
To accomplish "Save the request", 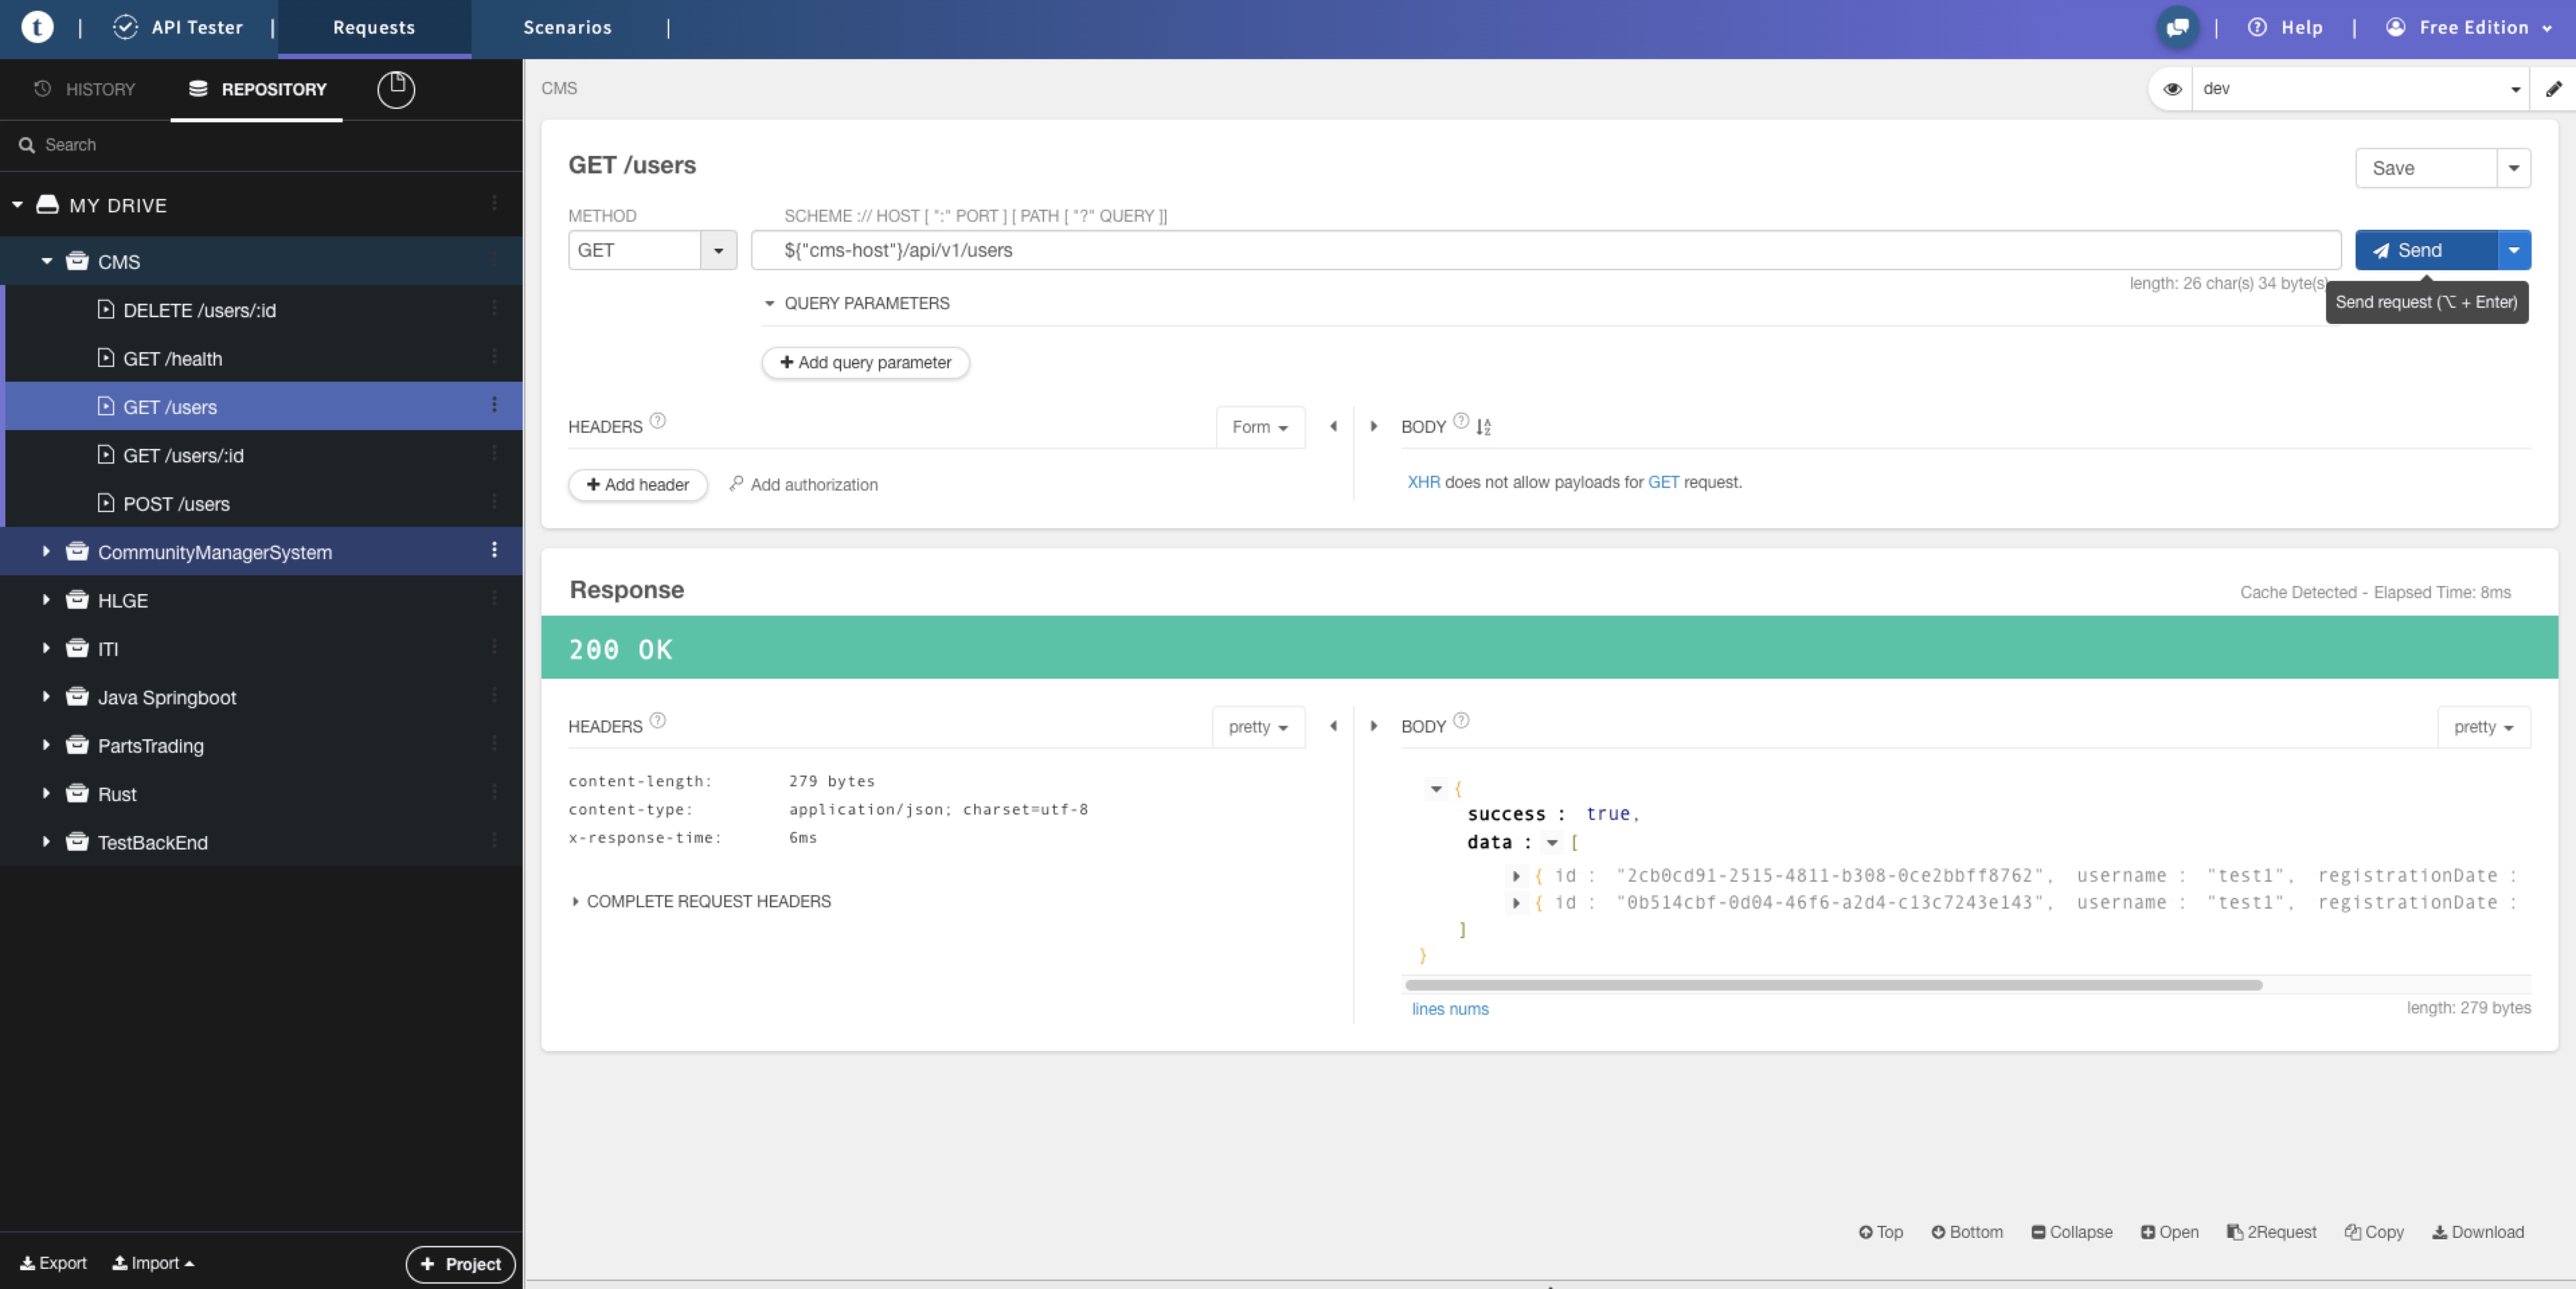I will pyautogui.click(x=2425, y=168).
